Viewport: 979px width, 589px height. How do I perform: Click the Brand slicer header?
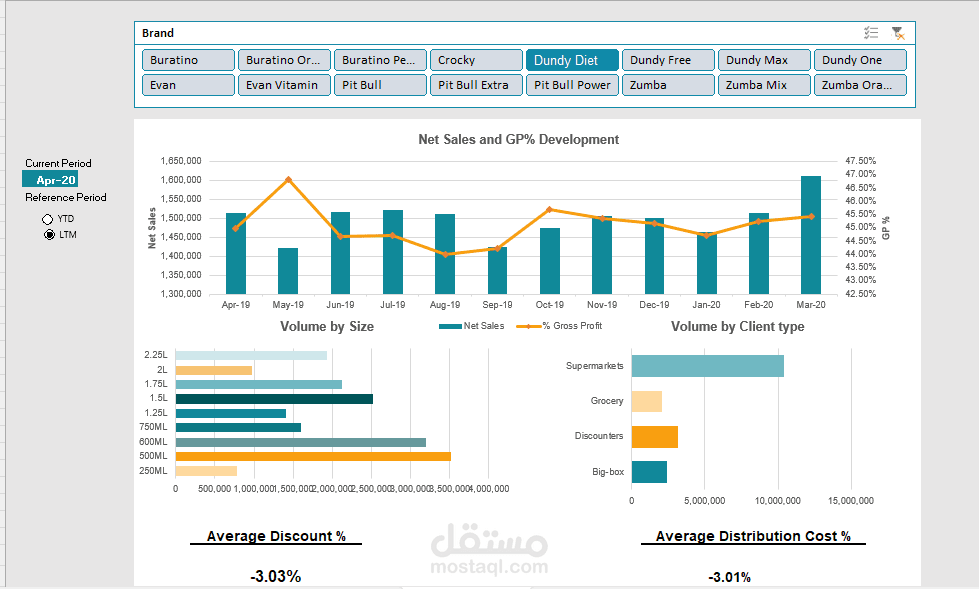(x=158, y=33)
